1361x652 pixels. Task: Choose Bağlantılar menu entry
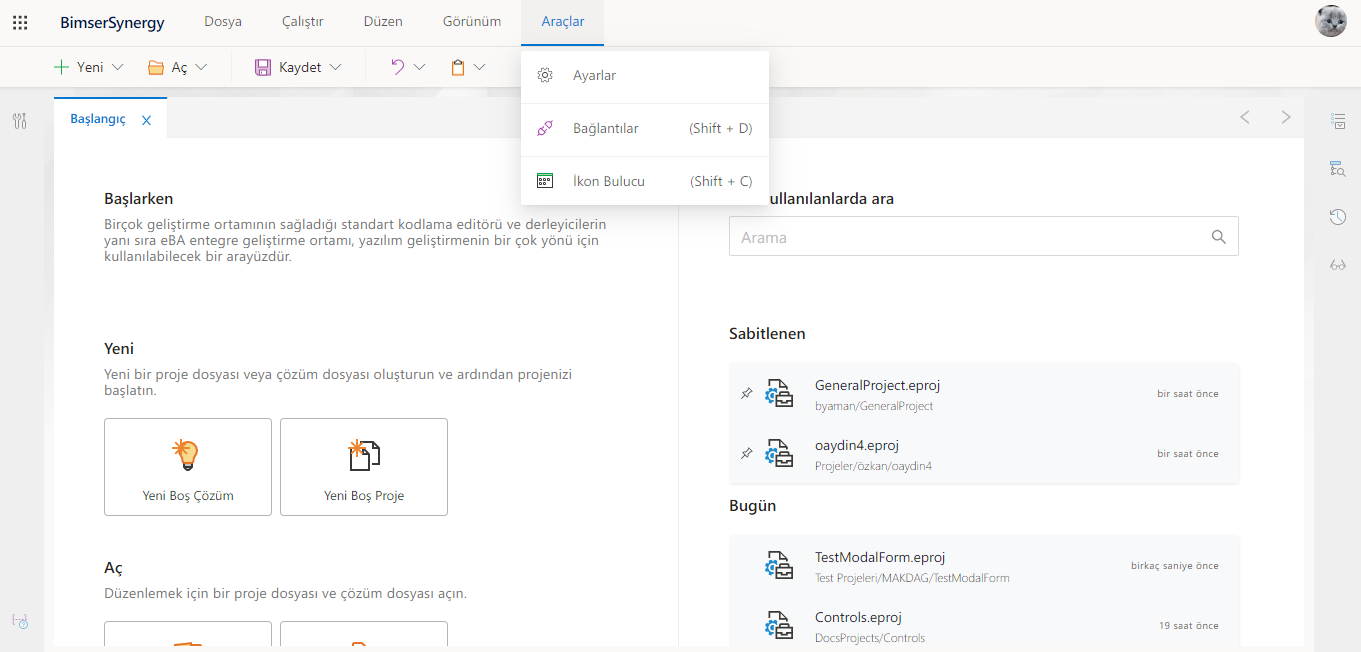[605, 129]
